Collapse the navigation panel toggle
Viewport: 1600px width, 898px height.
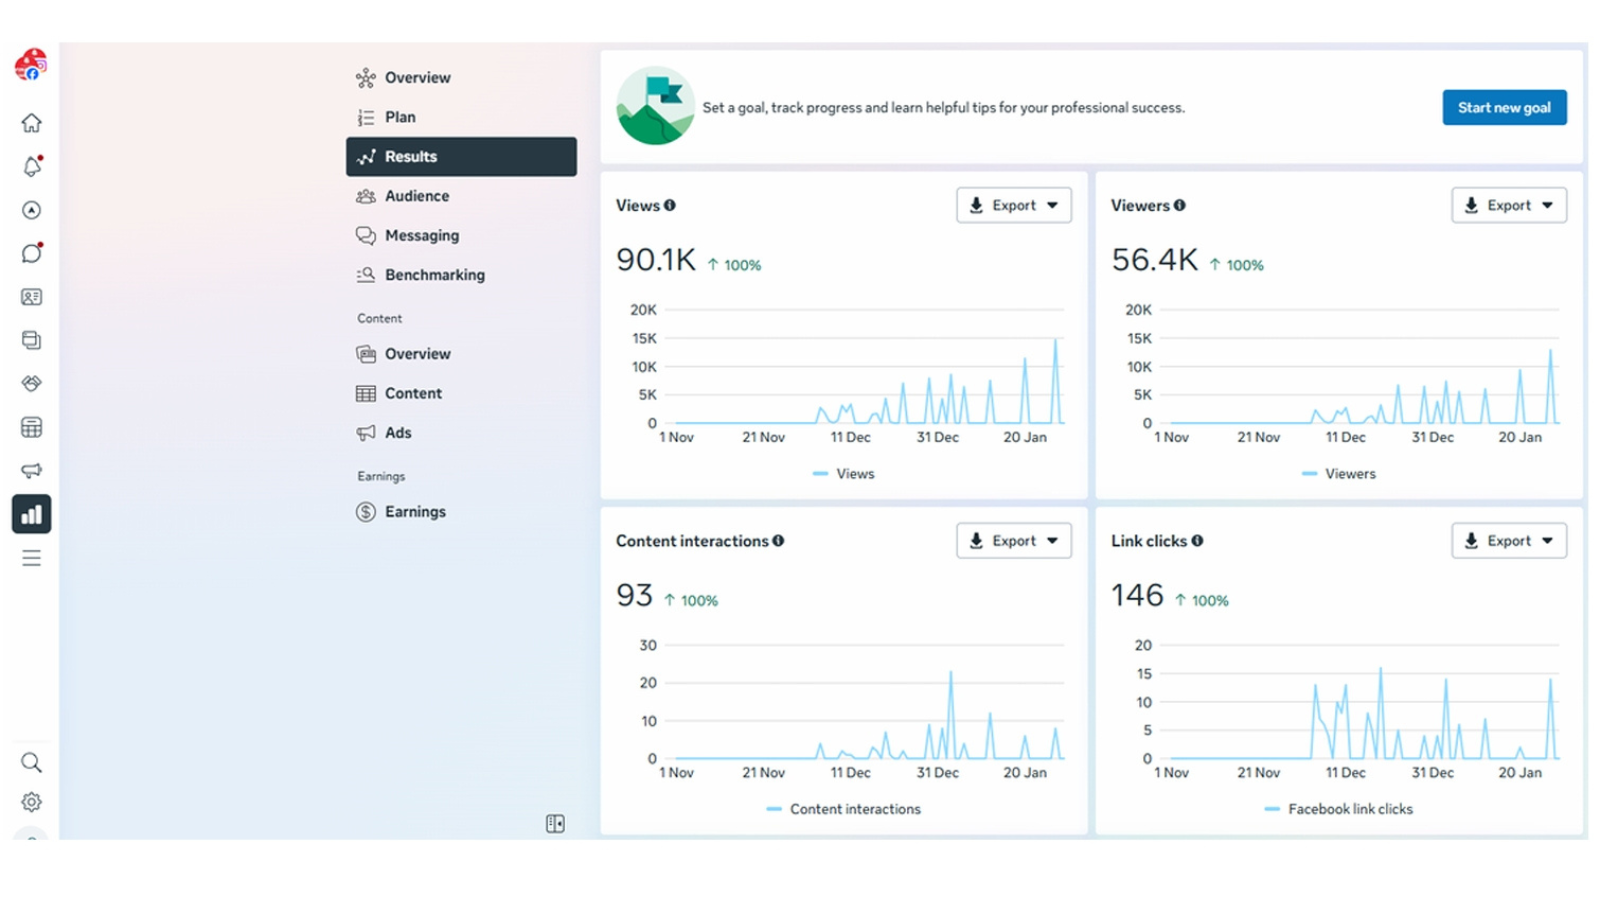555,824
